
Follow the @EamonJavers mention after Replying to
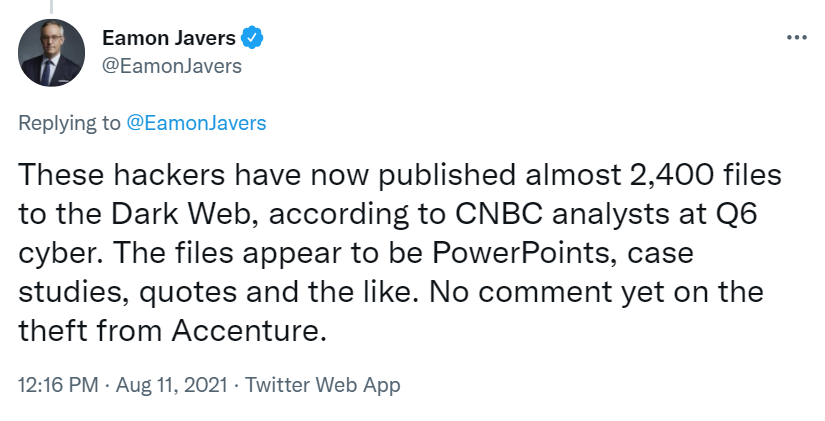[x=196, y=123]
